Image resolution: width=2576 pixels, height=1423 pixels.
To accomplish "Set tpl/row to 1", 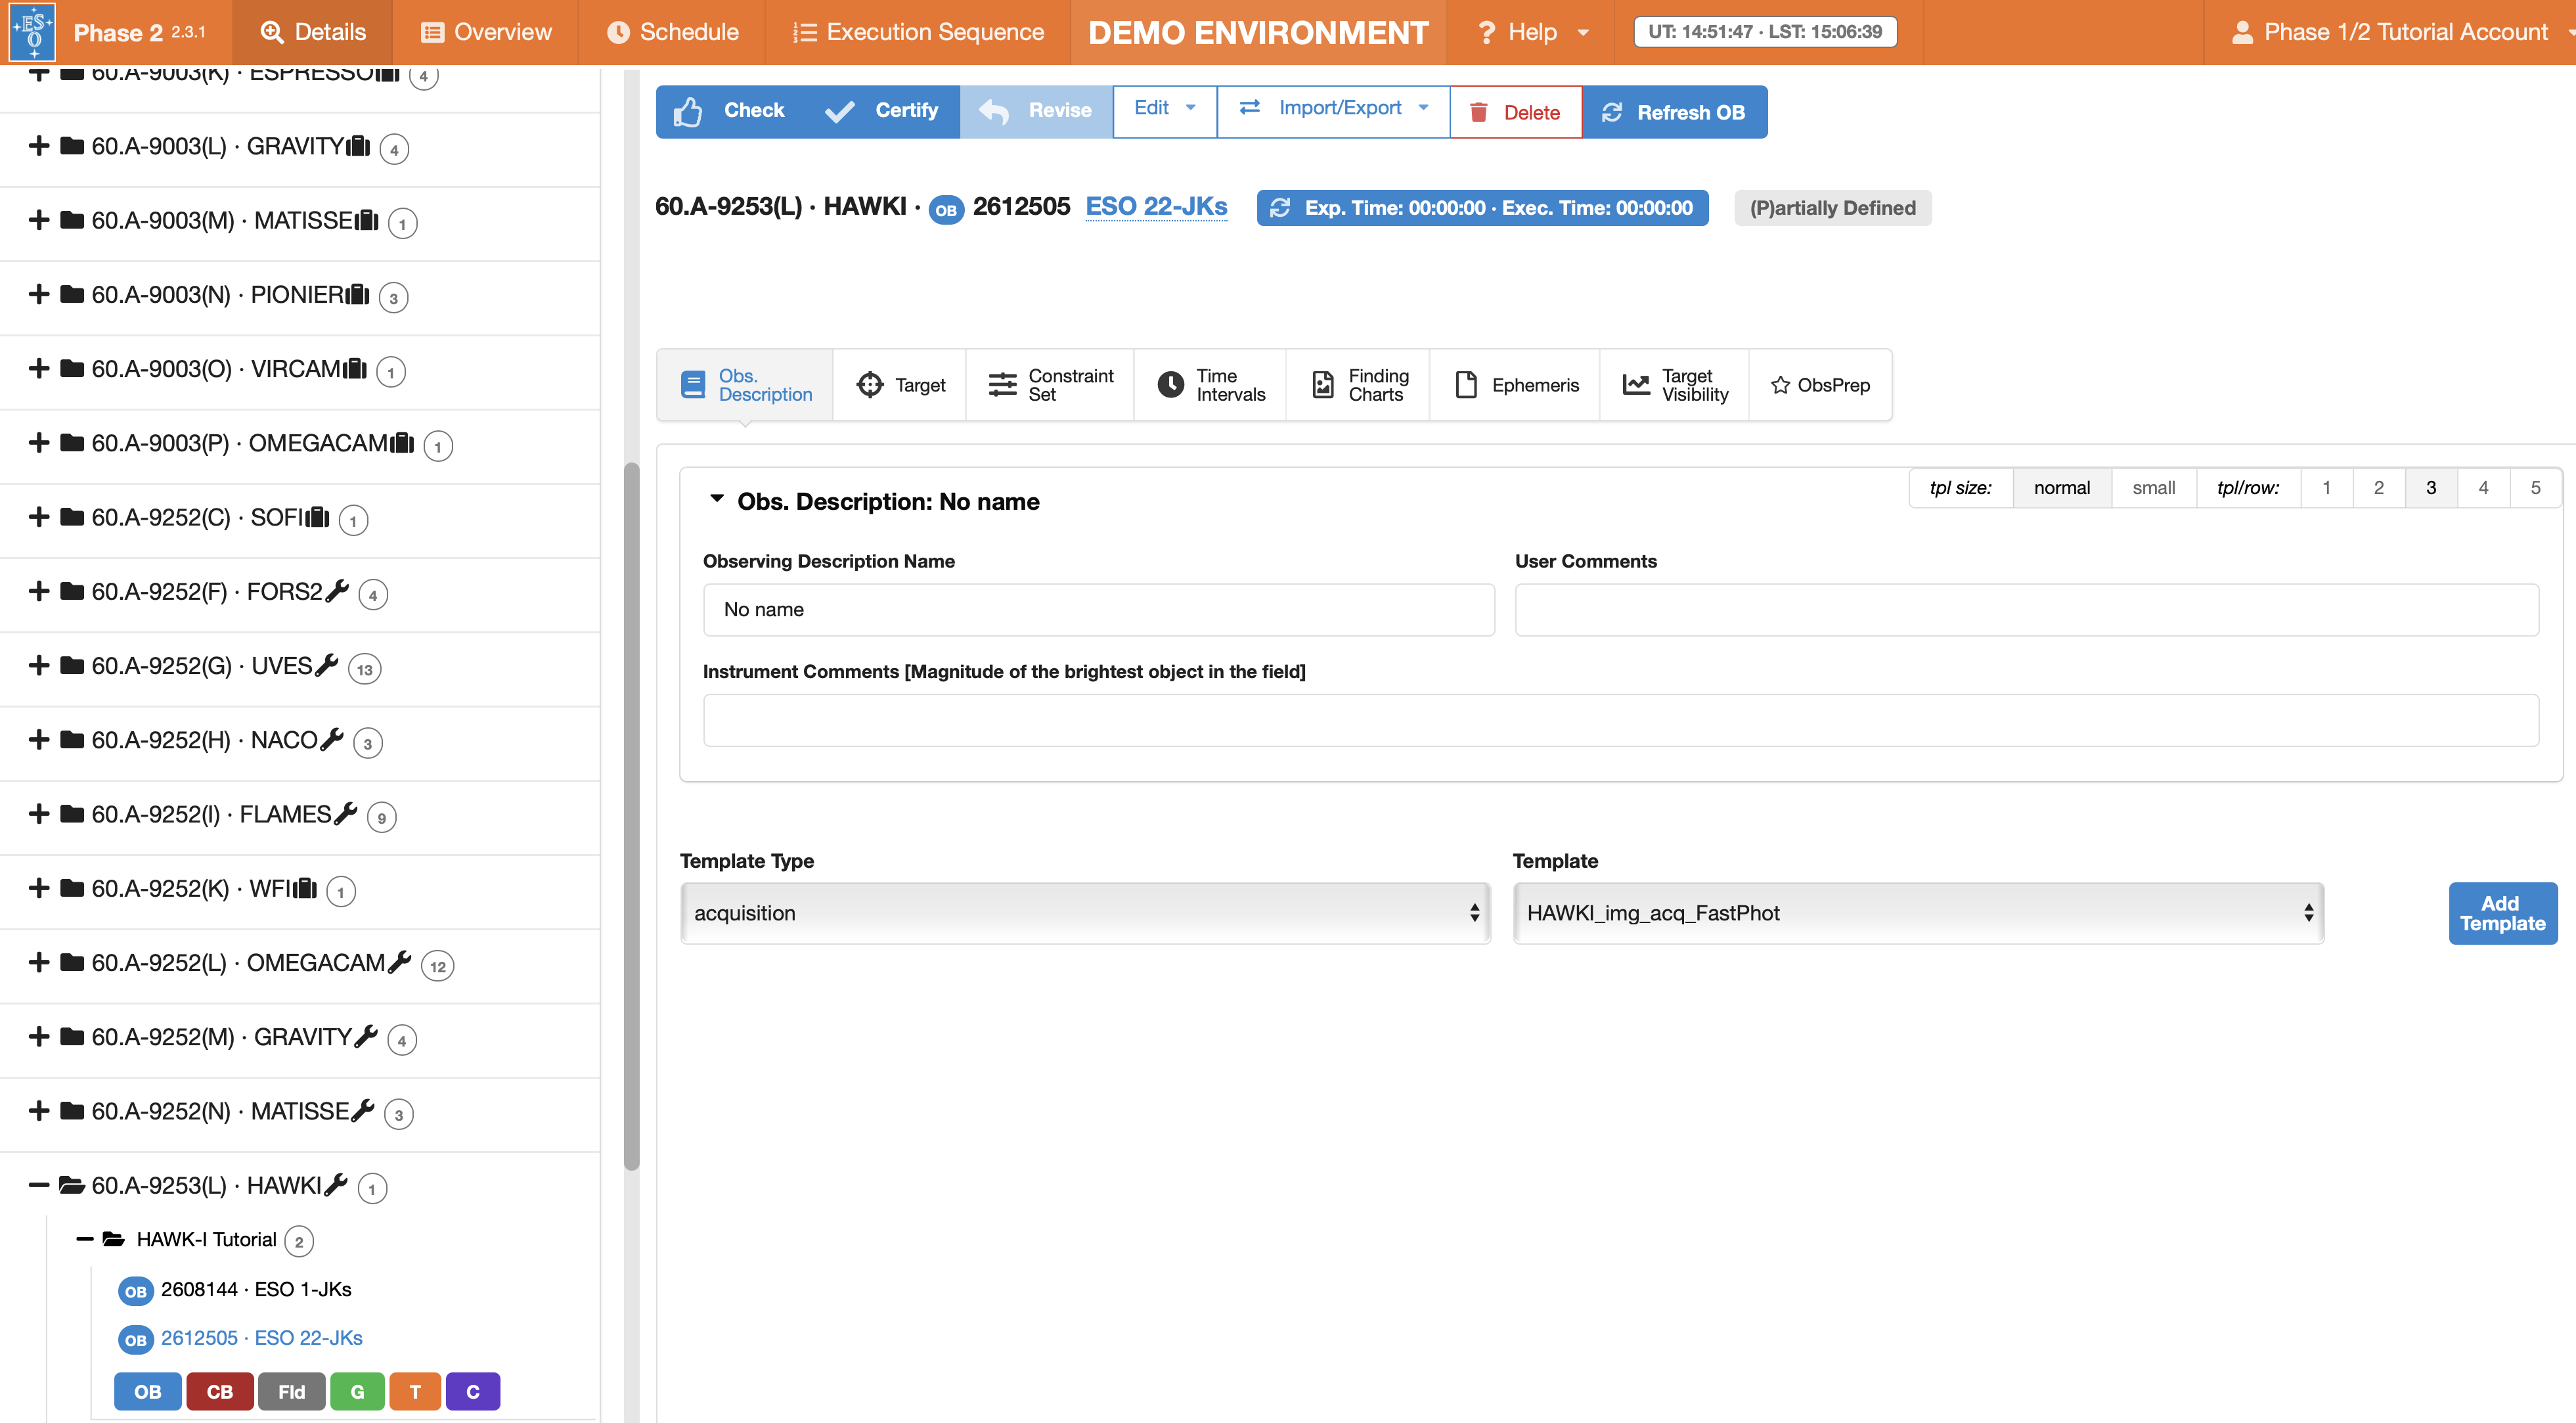I will (x=2326, y=488).
